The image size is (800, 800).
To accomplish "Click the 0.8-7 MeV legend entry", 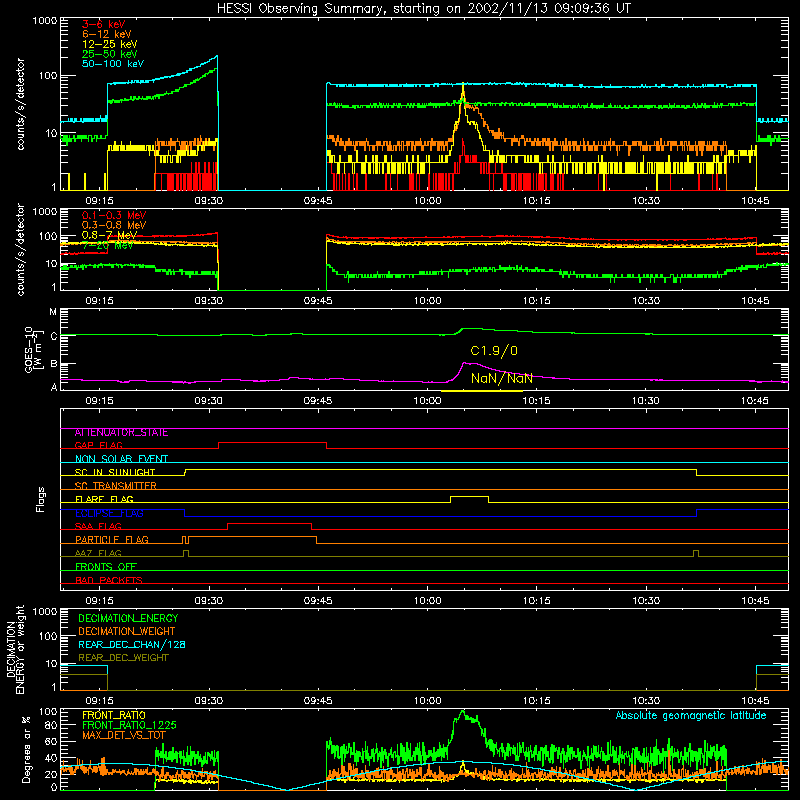I will point(109,235).
